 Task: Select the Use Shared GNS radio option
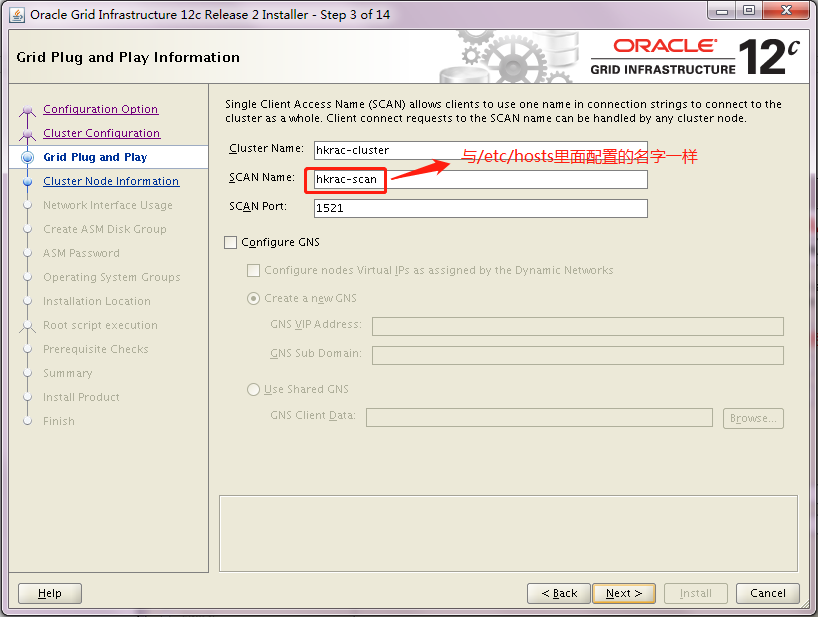click(x=254, y=389)
